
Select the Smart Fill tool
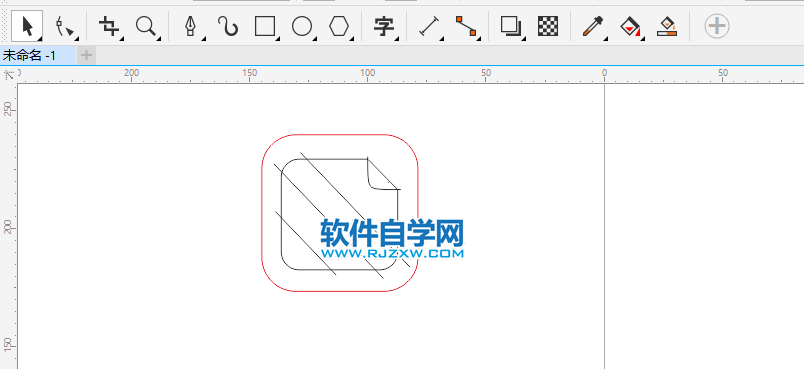(x=667, y=26)
